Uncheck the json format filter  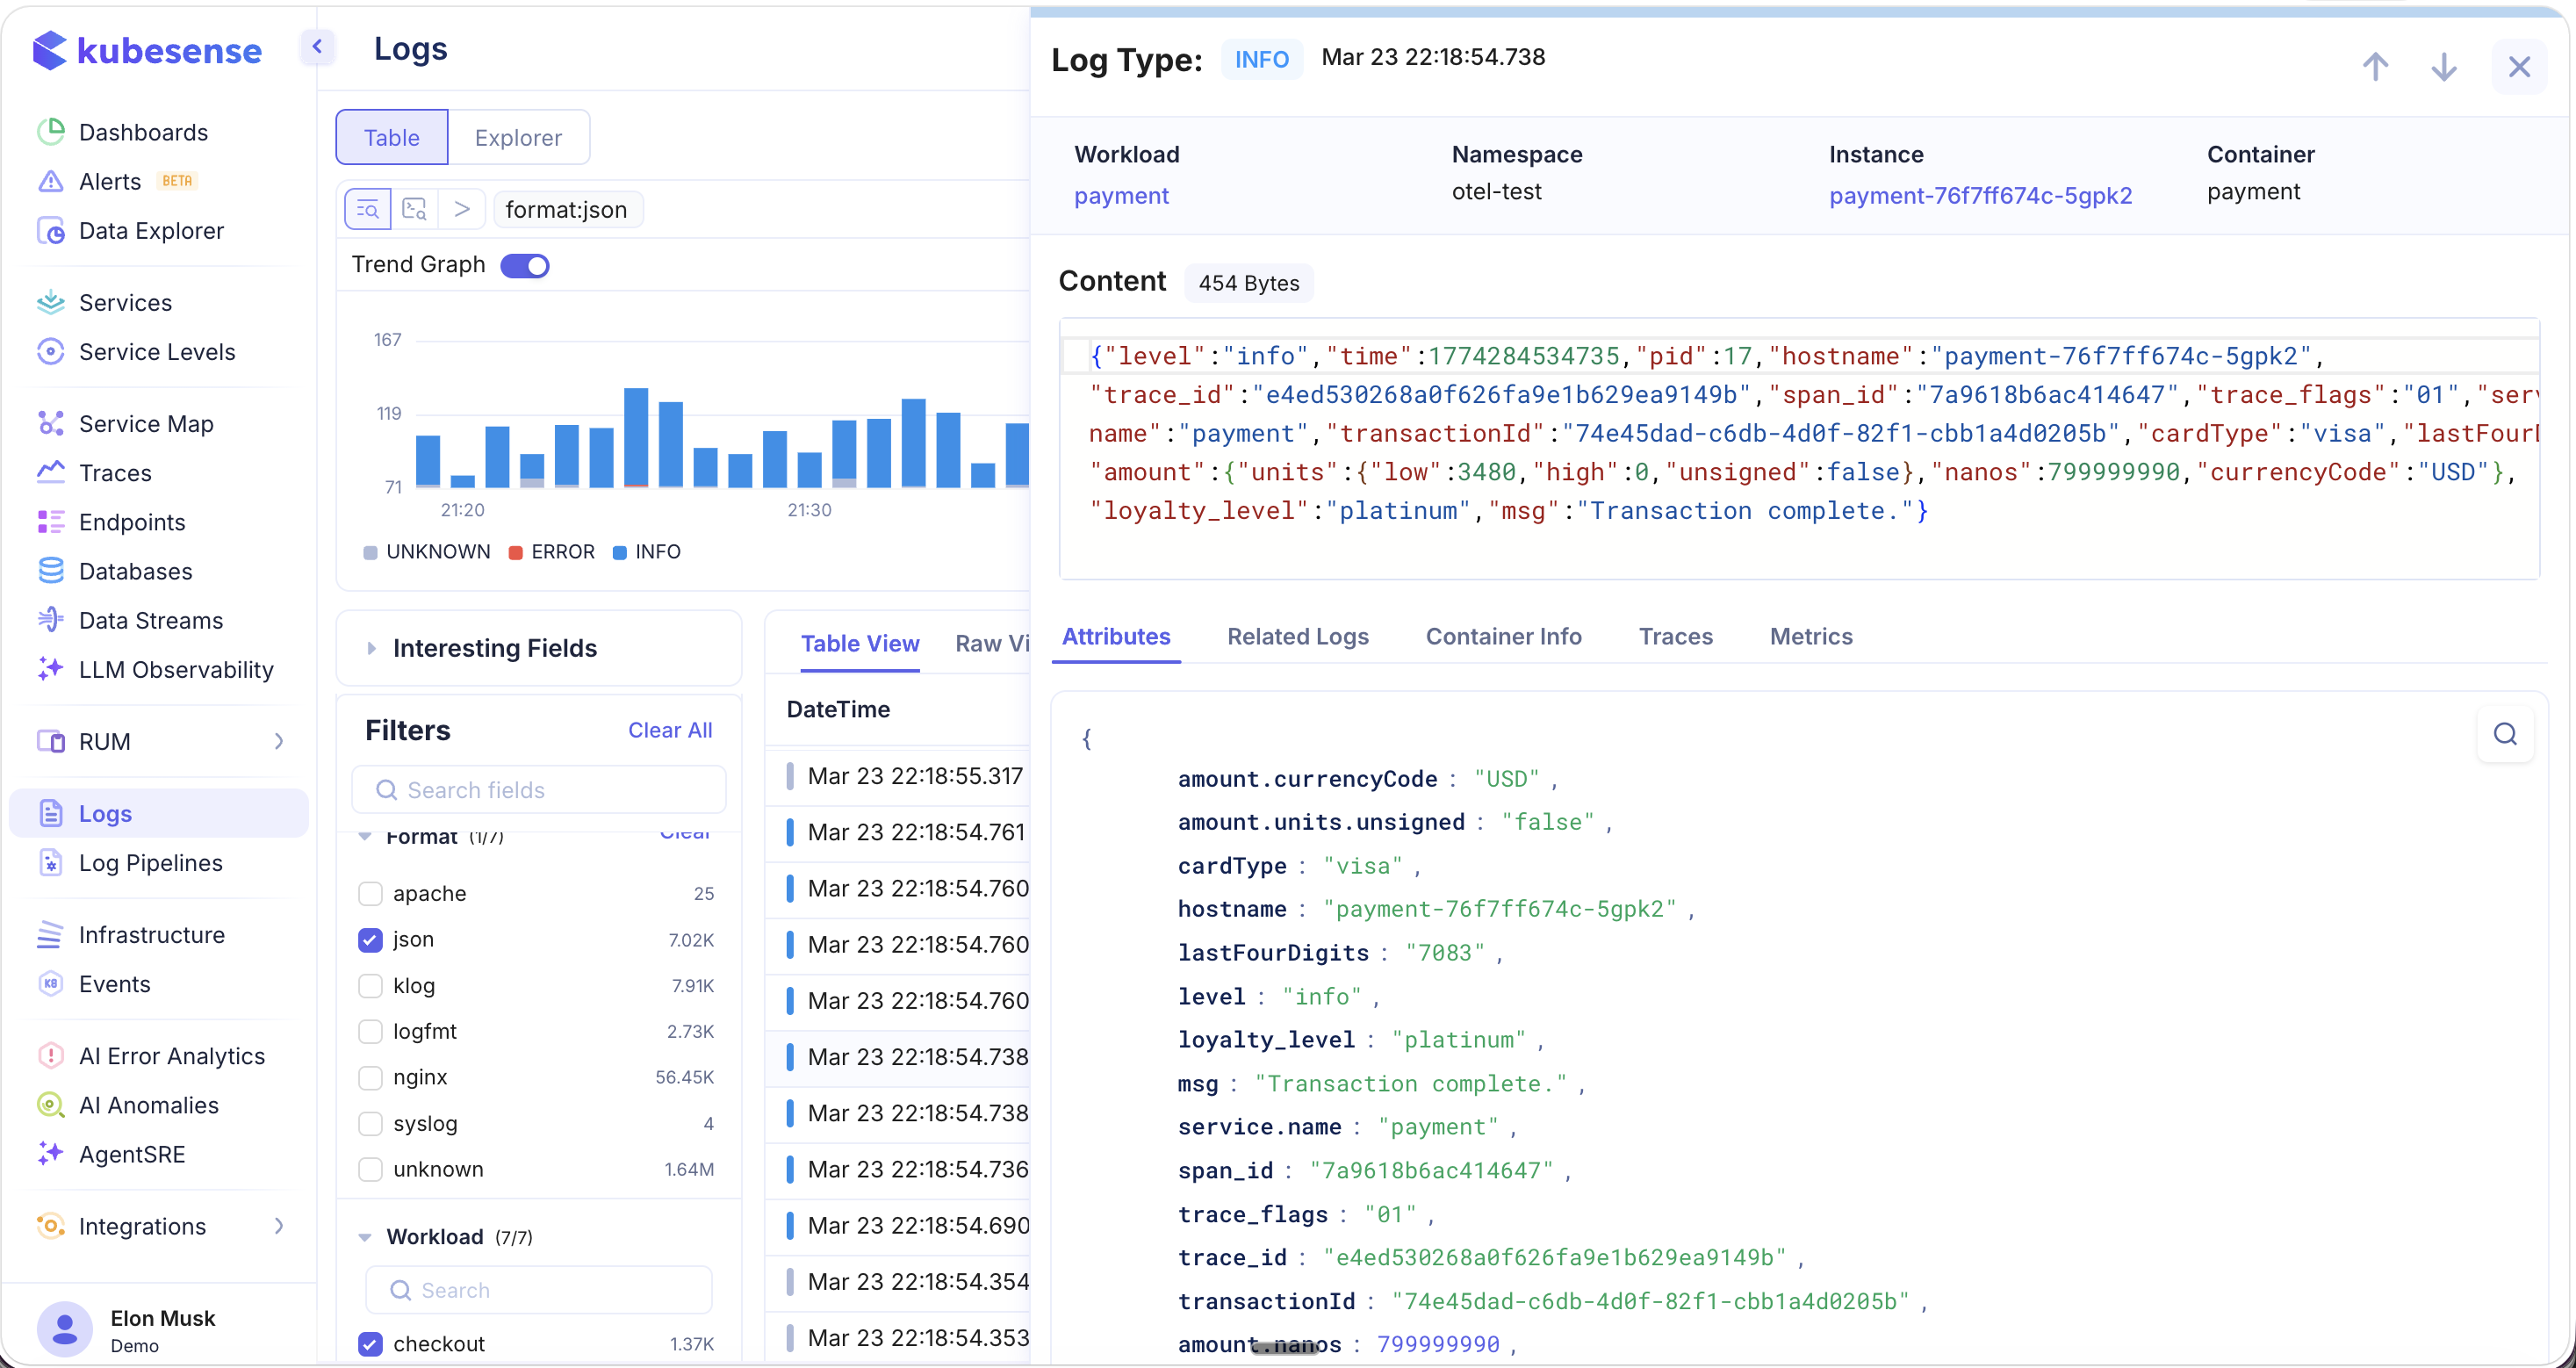tap(371, 940)
